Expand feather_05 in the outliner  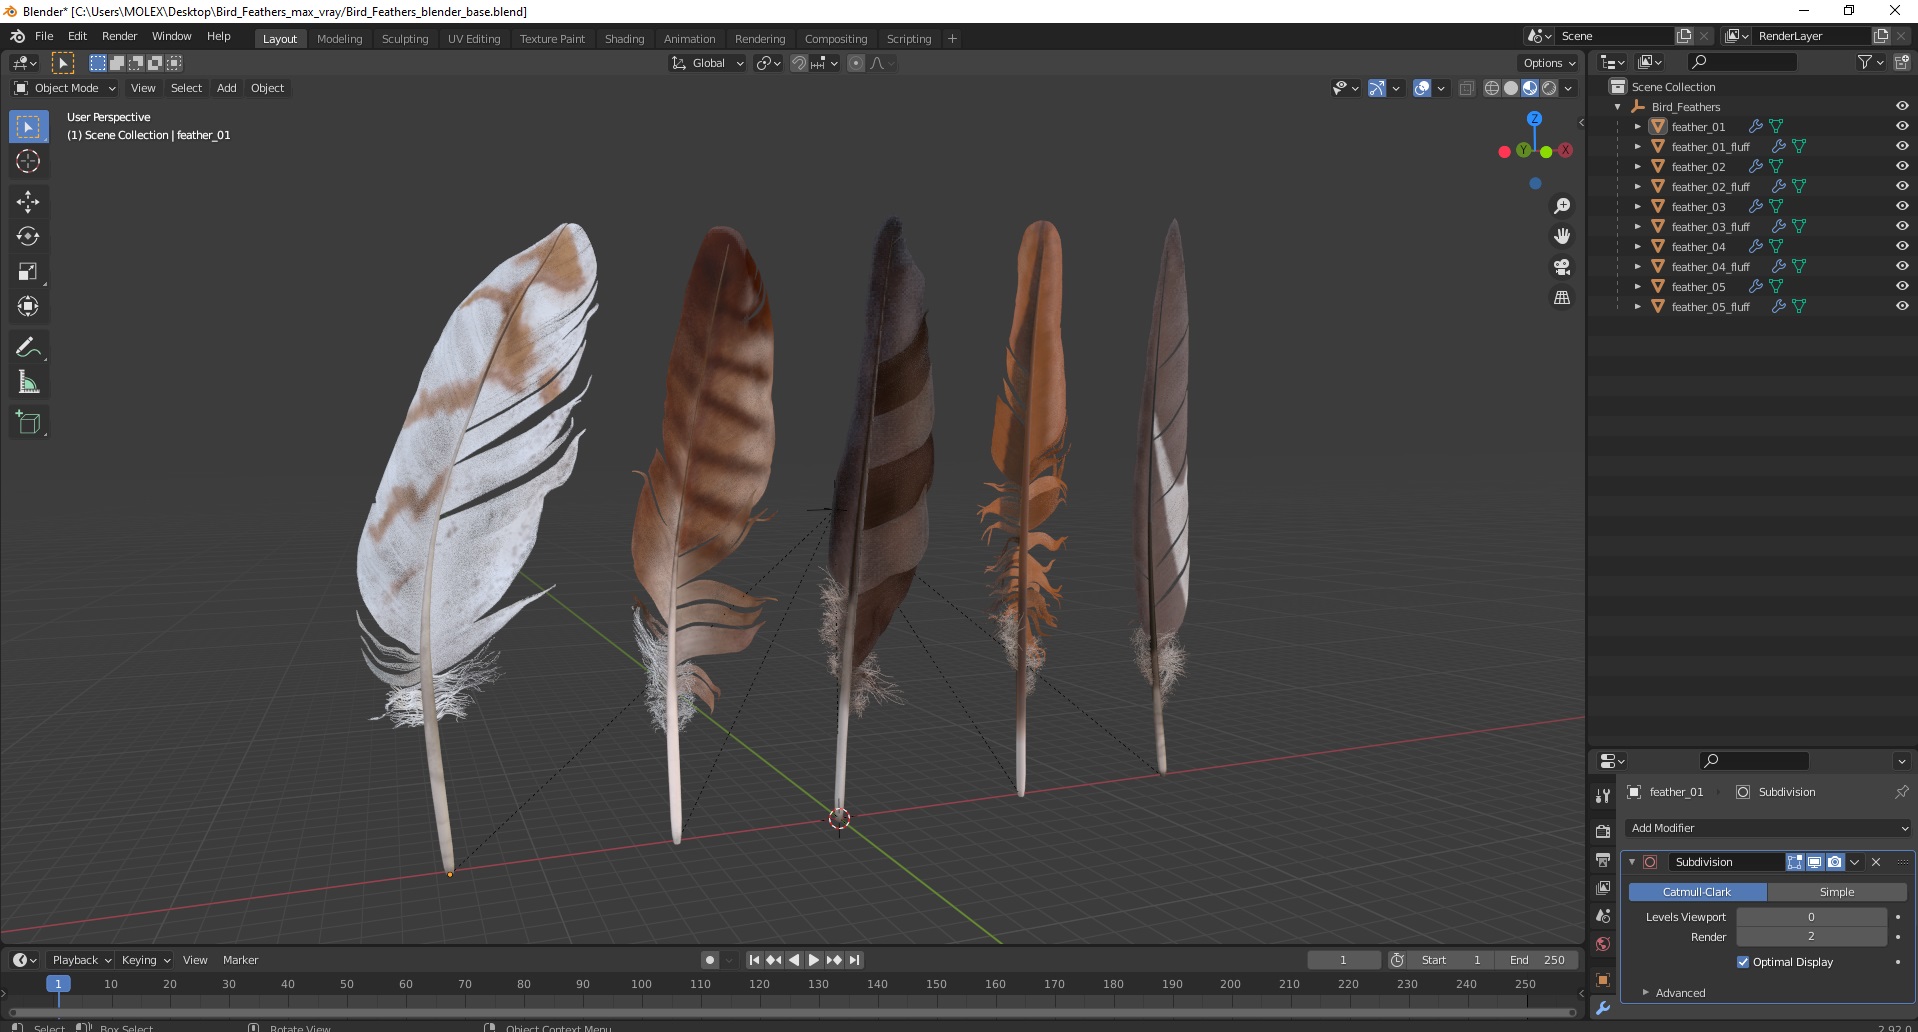(1637, 287)
